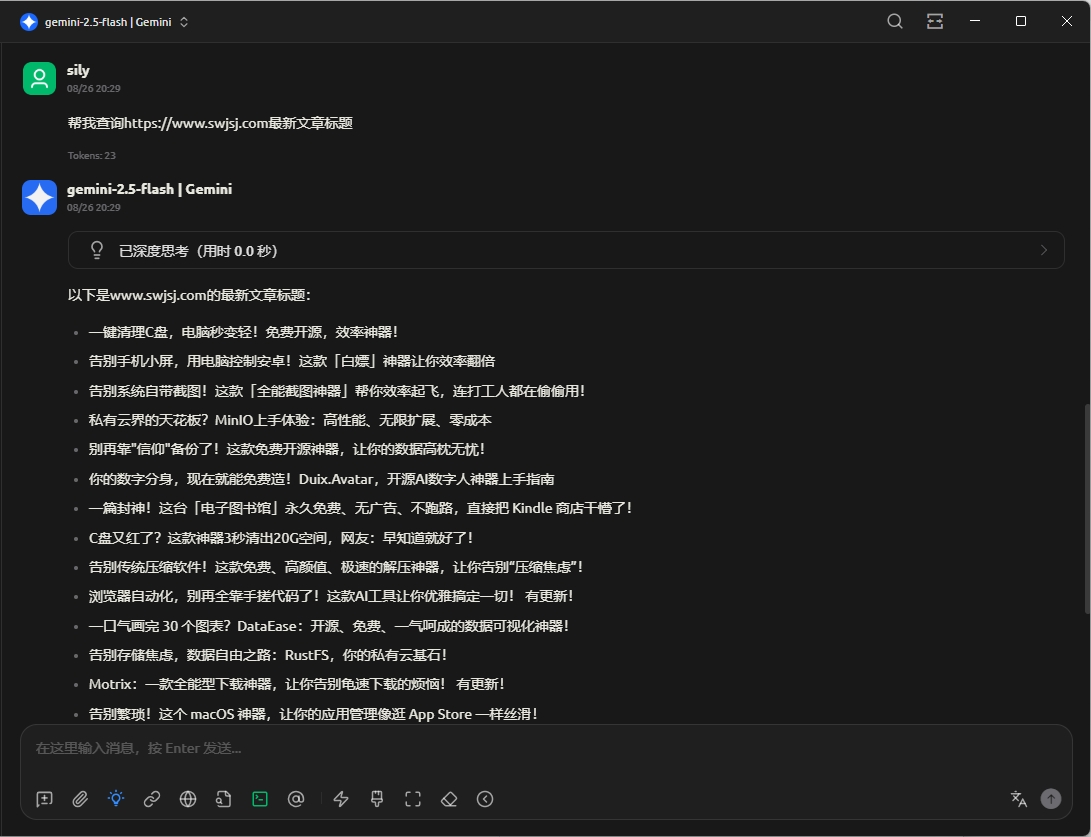Create a new topic with the message-plus icon
Image resolution: width=1091 pixels, height=837 pixels.
pyautogui.click(x=45, y=799)
